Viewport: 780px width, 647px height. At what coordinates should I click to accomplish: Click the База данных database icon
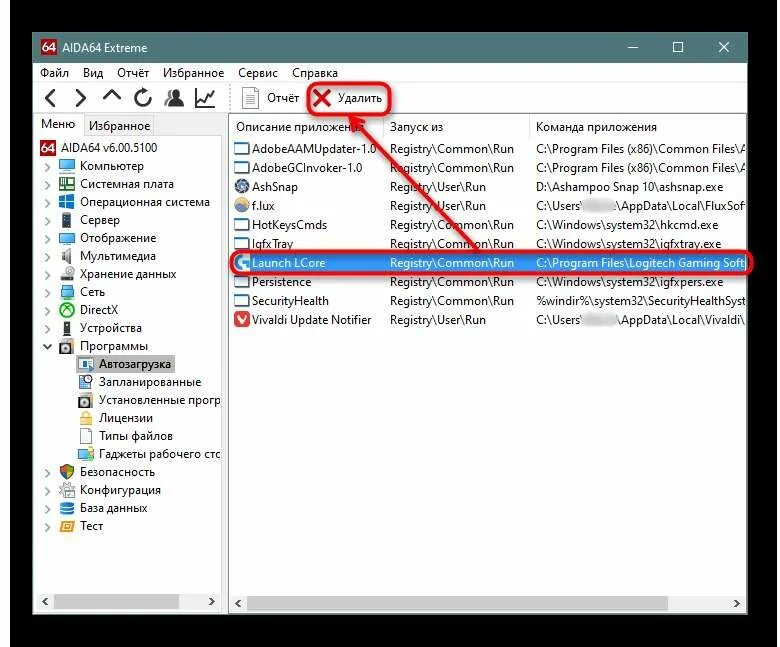point(67,508)
